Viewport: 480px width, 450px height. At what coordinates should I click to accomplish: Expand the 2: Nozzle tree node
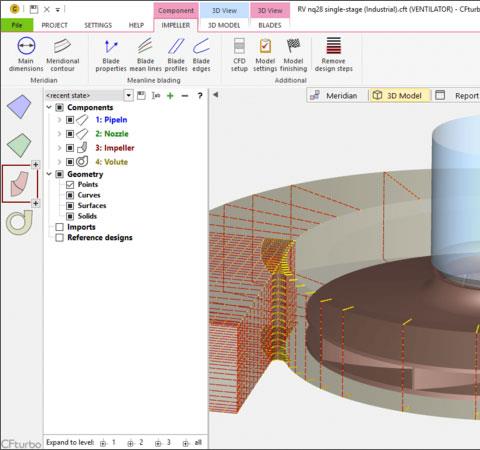[59, 134]
